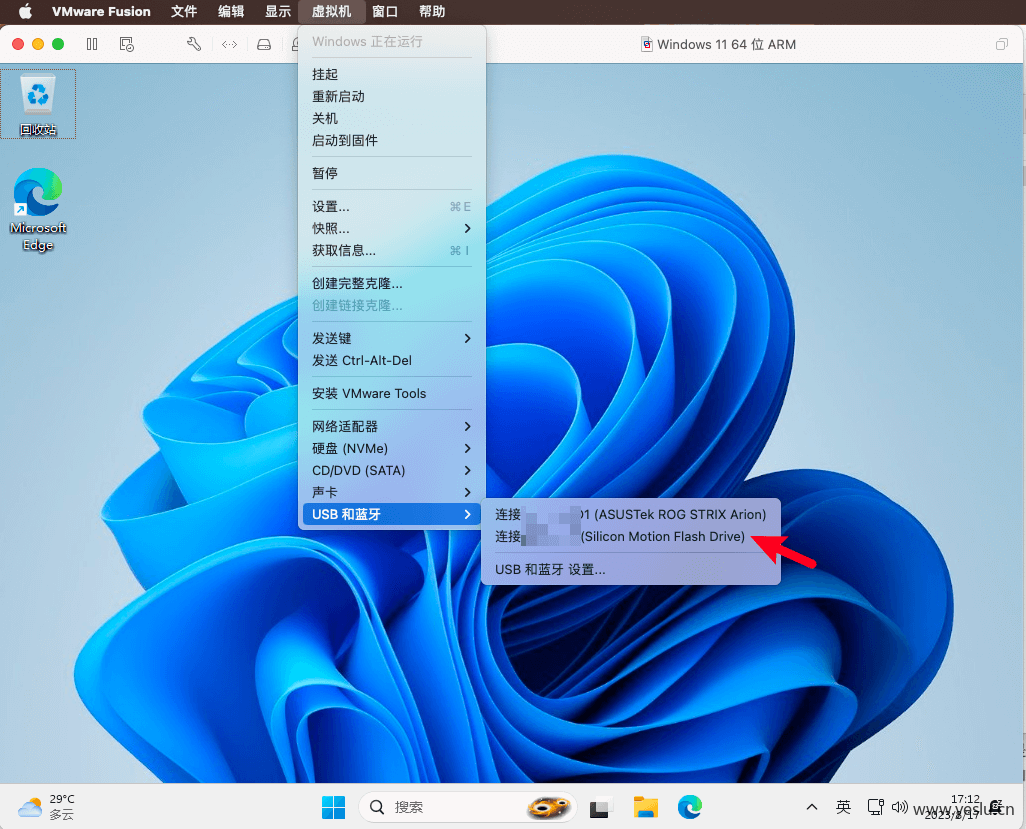Expand the CD/DVD (SATA) submenu
Screen dimensions: 1026x829
tap(391, 470)
